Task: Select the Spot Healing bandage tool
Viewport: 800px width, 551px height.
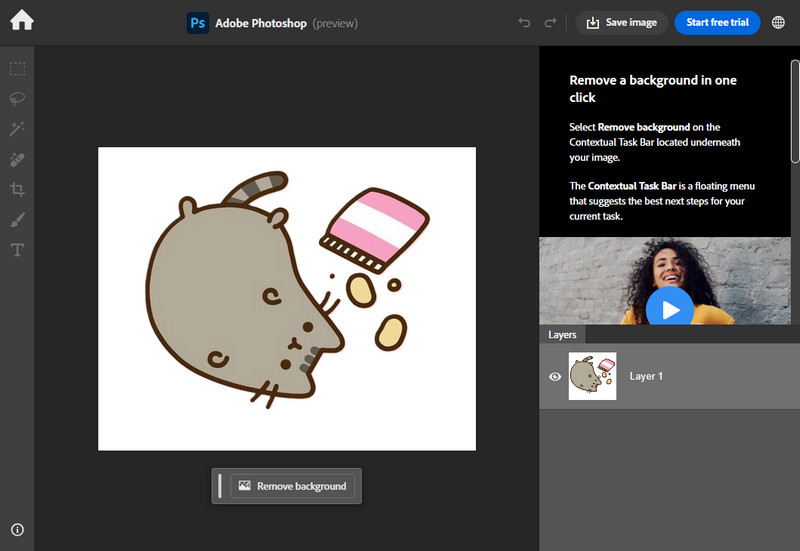Action: (17, 159)
